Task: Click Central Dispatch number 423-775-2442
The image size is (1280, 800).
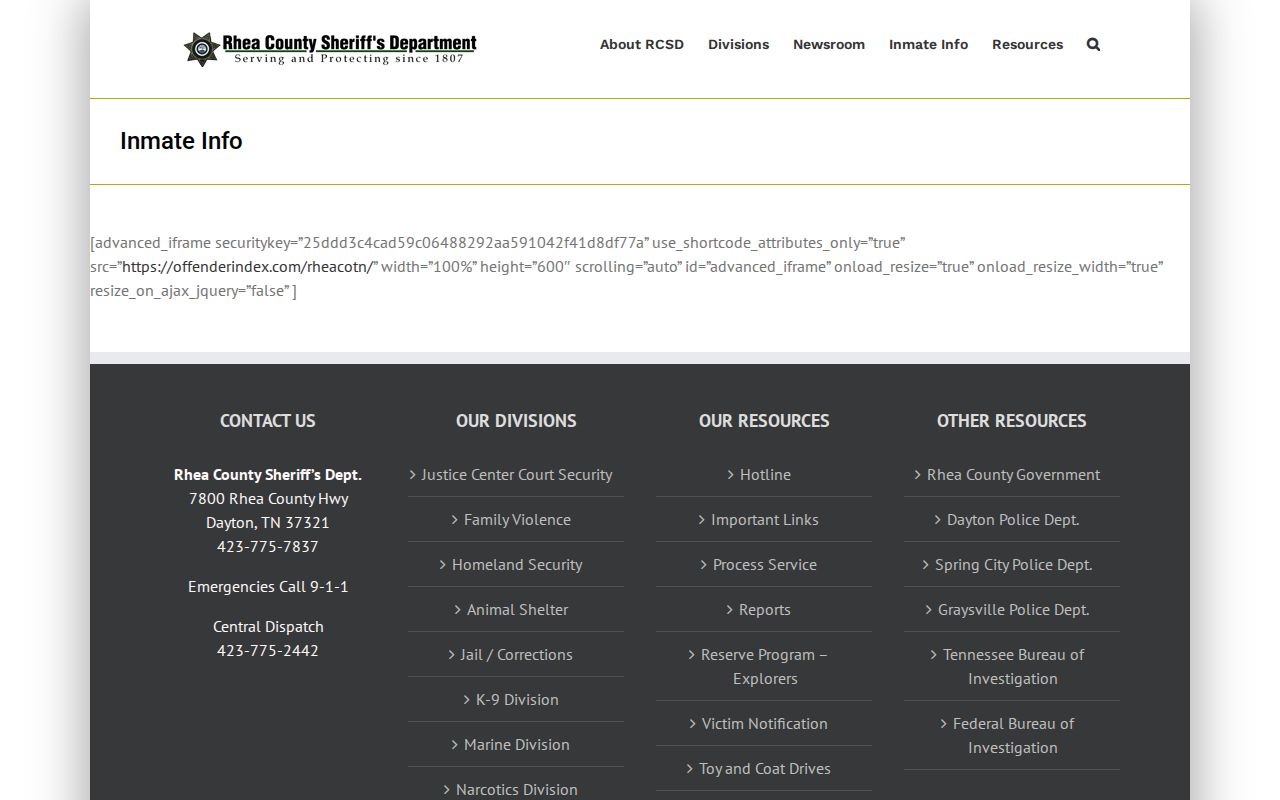Action: [268, 651]
